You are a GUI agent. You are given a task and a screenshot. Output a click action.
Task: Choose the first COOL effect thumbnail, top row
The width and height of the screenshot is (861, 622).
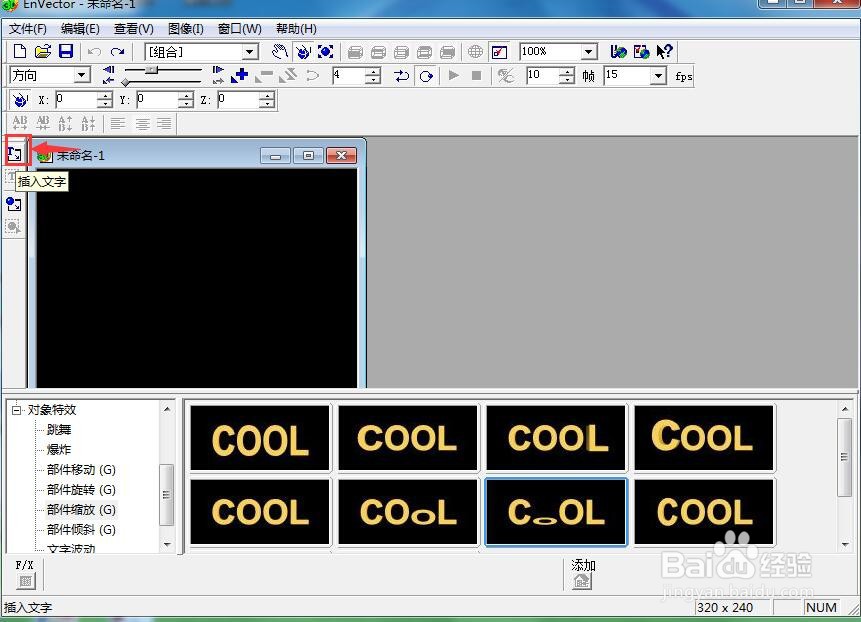point(260,438)
